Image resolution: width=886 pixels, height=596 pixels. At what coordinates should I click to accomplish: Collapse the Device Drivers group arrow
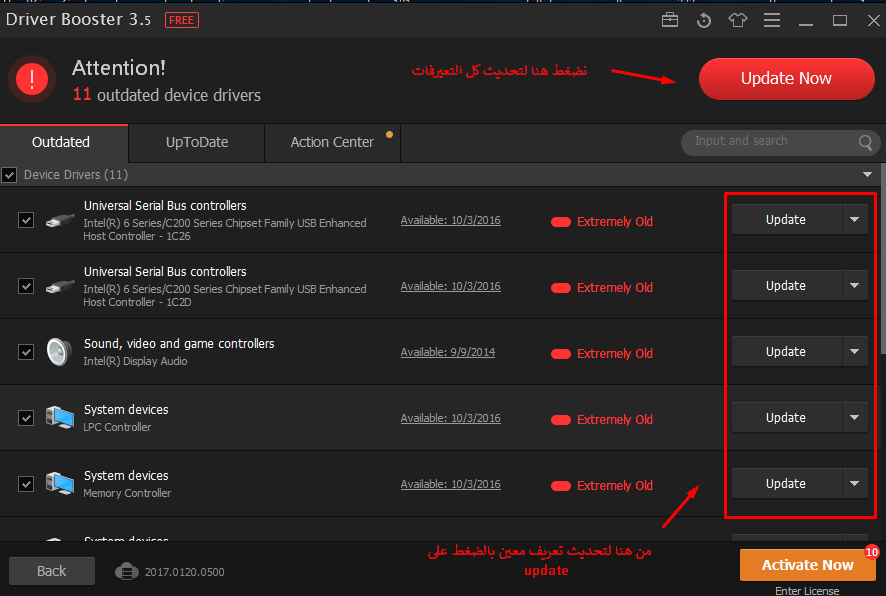866,175
